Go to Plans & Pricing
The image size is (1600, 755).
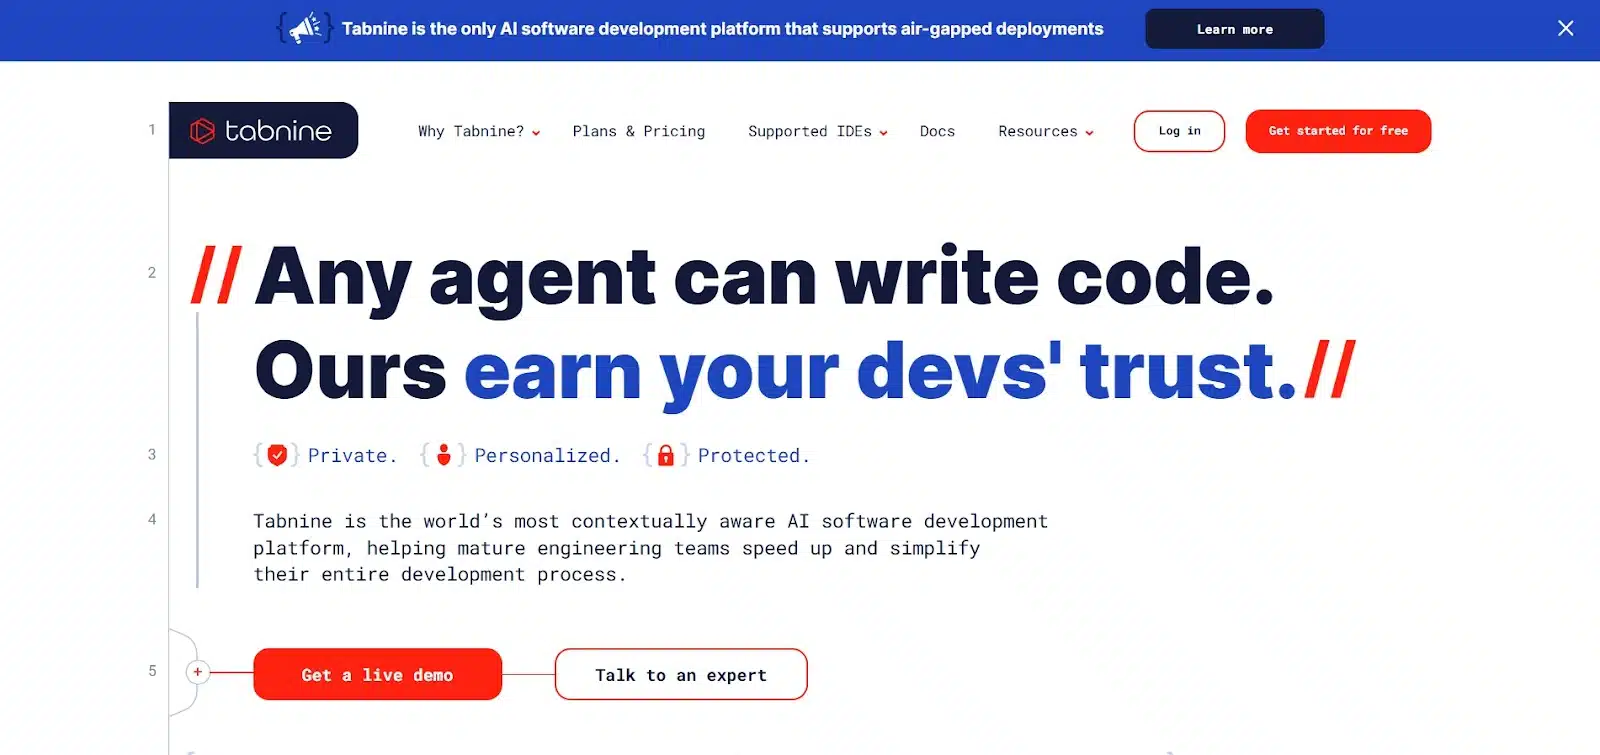[x=638, y=131]
